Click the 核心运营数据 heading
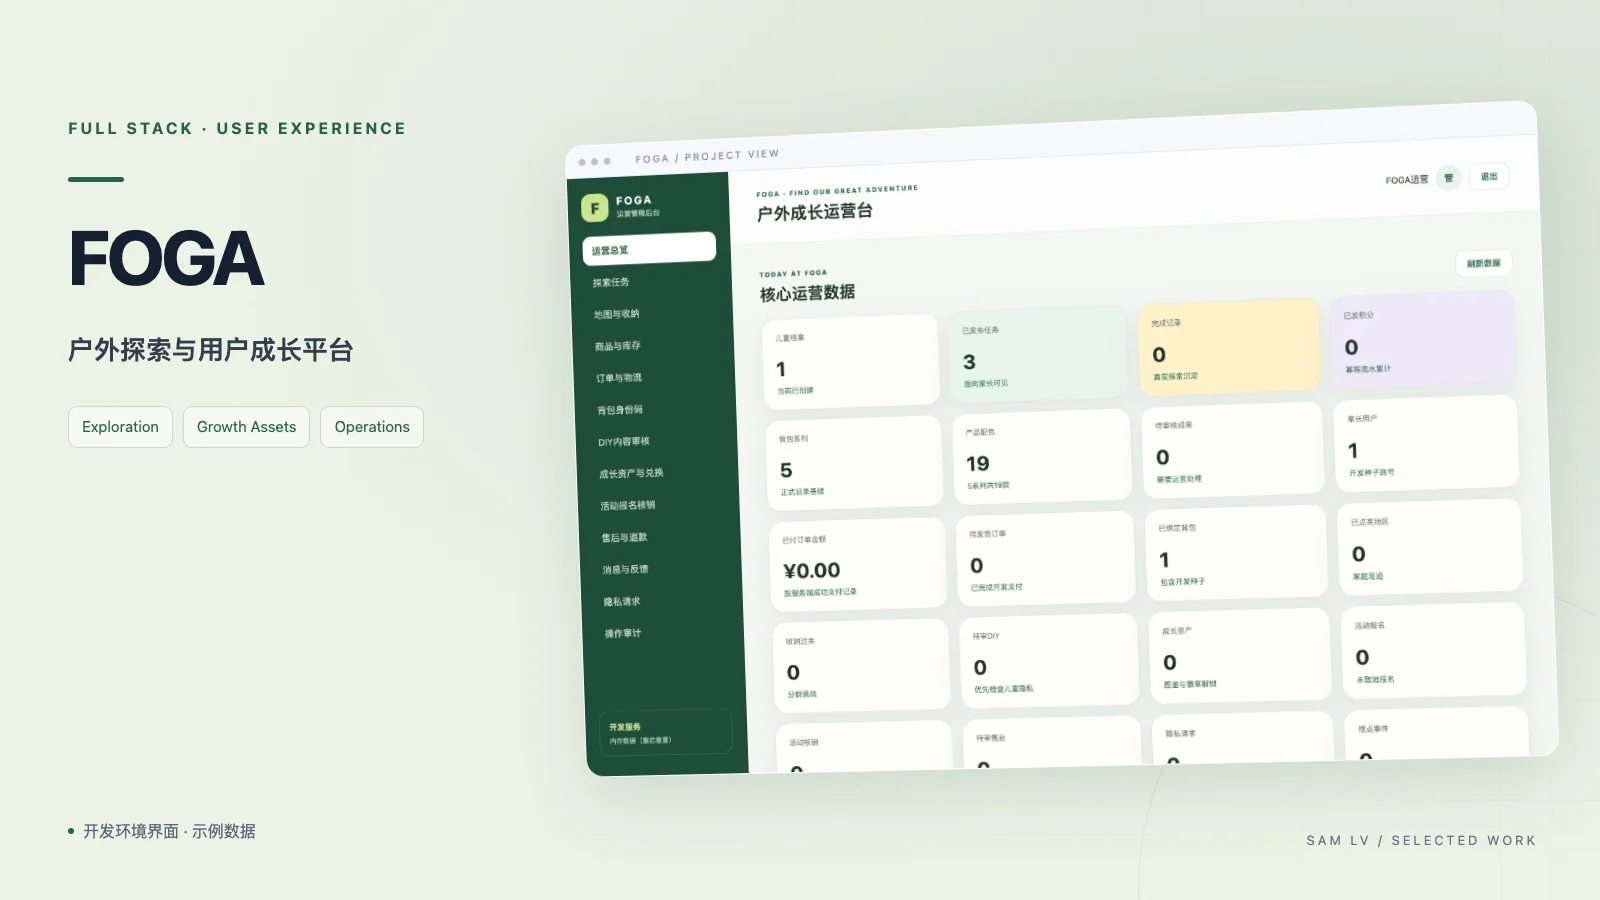The height and width of the screenshot is (900, 1600). [x=807, y=293]
